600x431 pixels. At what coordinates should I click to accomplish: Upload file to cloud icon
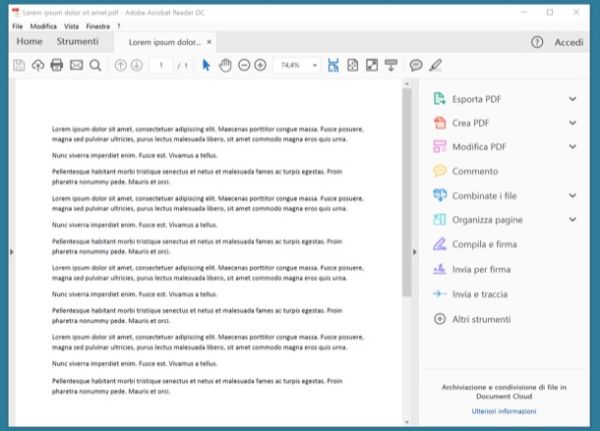click(38, 65)
